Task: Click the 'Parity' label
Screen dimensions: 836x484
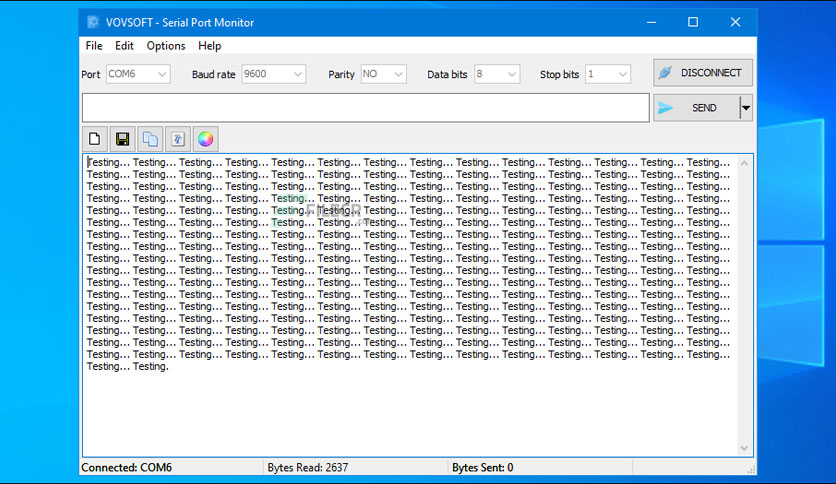Action: click(341, 75)
